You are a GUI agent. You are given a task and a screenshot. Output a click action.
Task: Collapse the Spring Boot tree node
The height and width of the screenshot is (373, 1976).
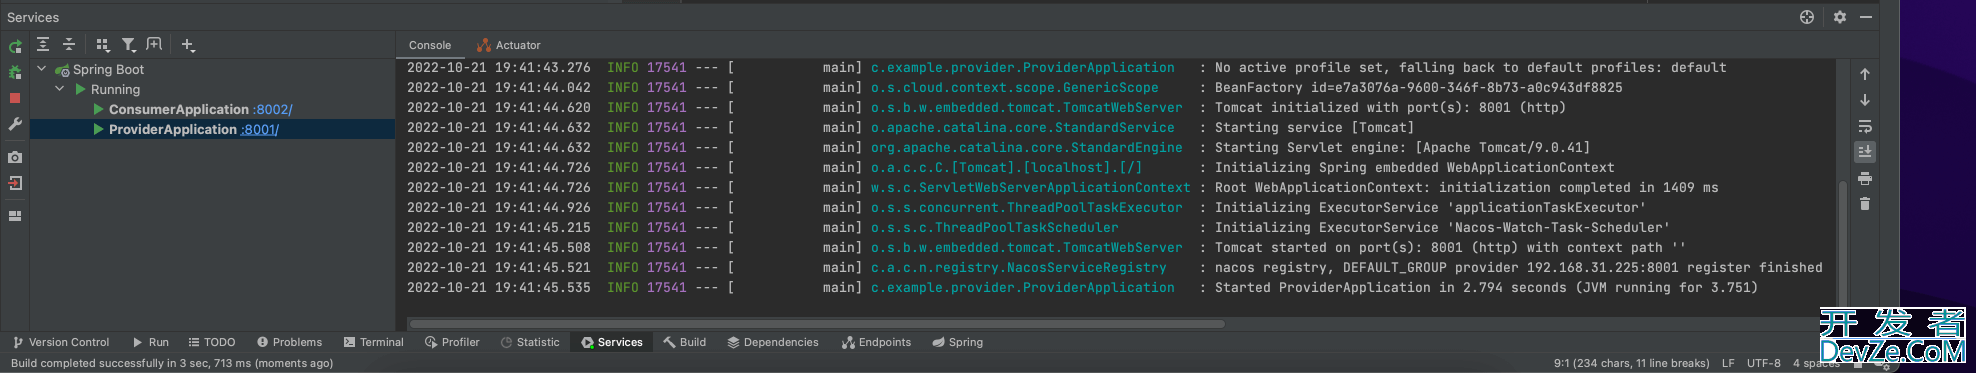[42, 69]
